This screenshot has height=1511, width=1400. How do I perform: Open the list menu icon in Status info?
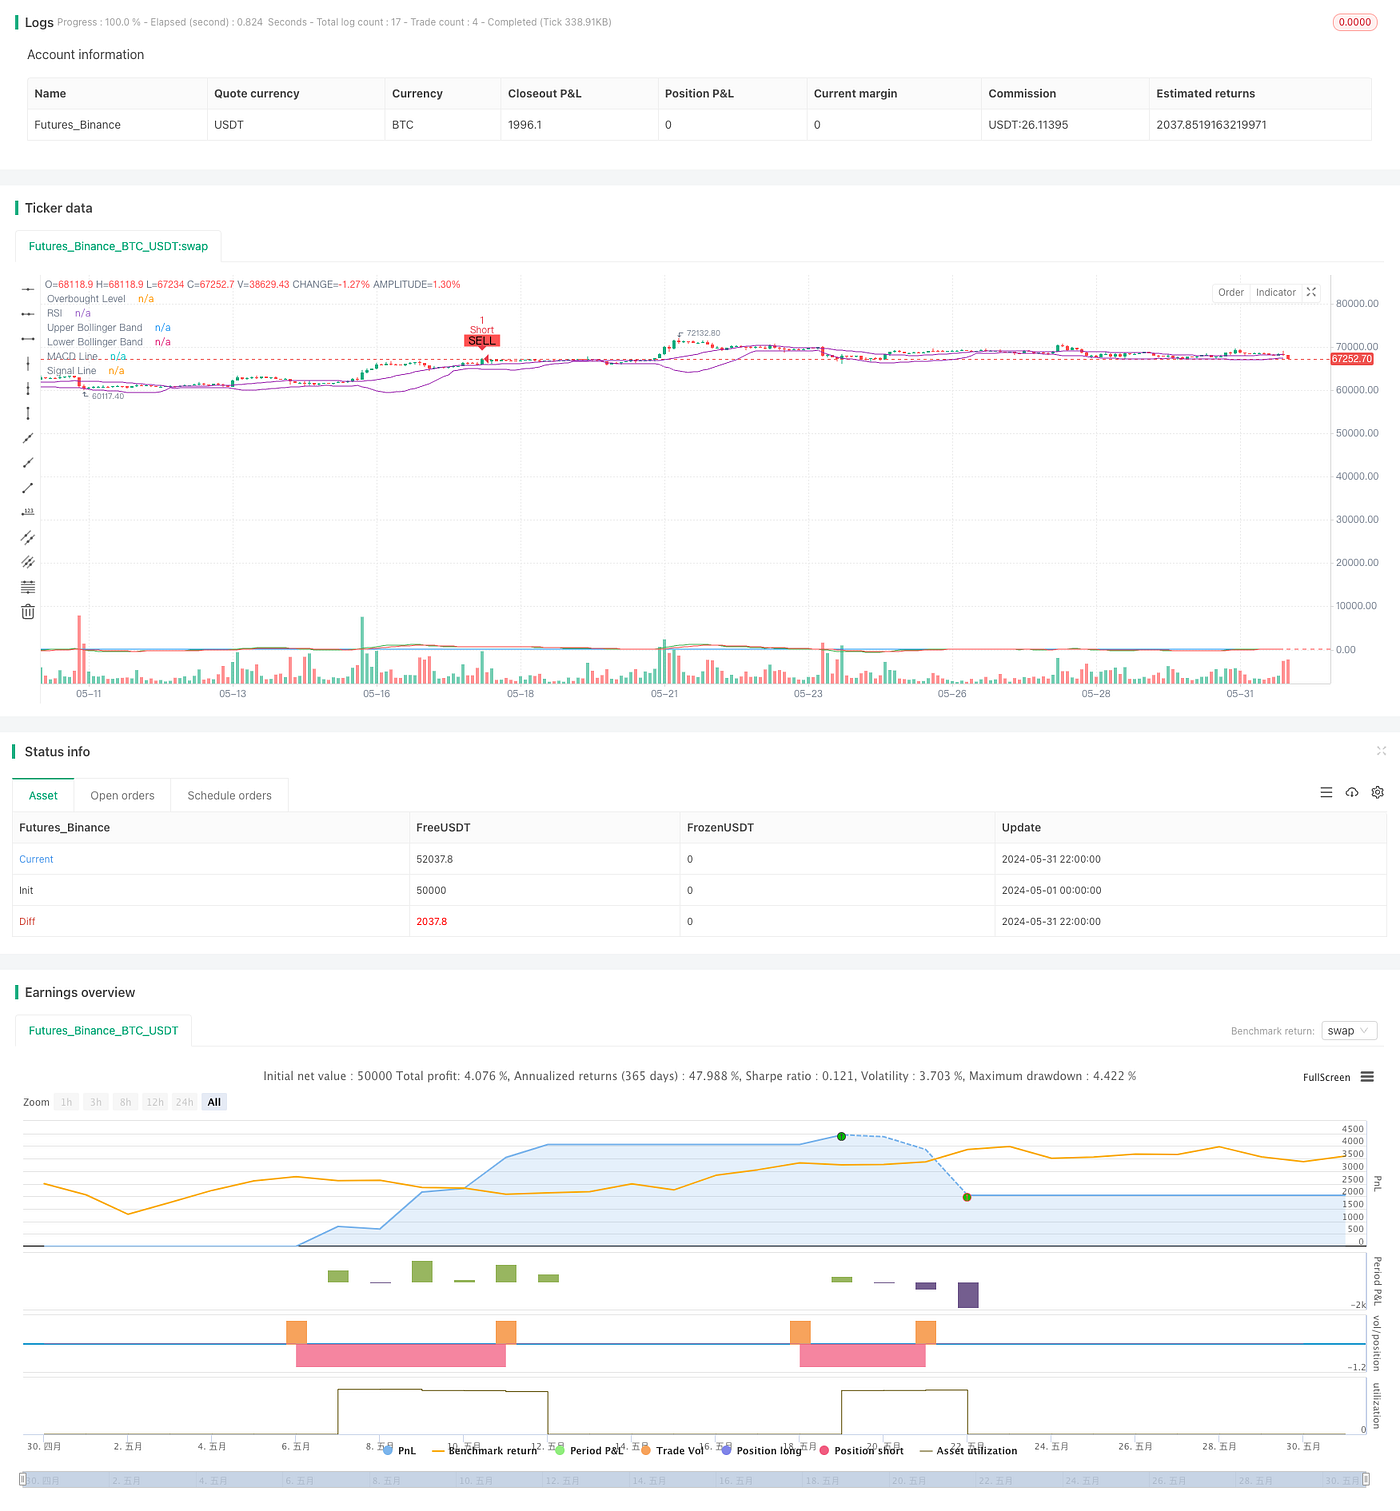pos(1326,792)
